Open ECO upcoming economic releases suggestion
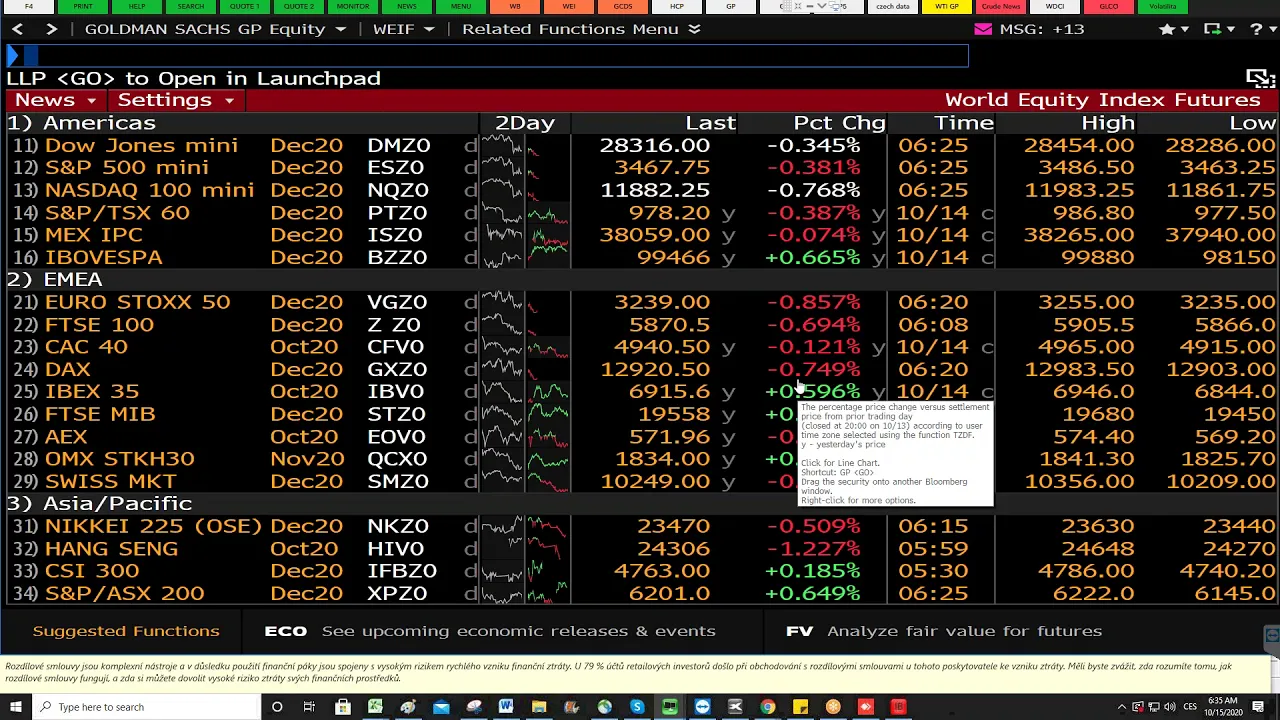1280x720 pixels. click(490, 631)
